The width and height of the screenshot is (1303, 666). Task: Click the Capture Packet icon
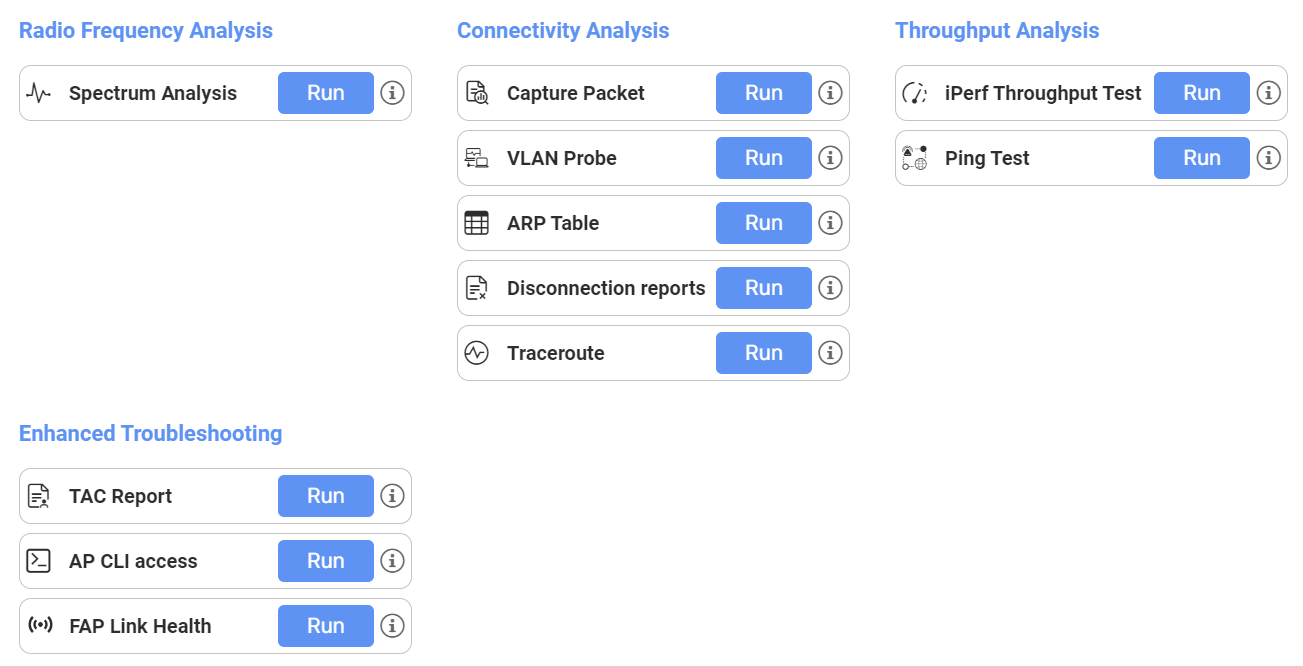pyautogui.click(x=478, y=92)
